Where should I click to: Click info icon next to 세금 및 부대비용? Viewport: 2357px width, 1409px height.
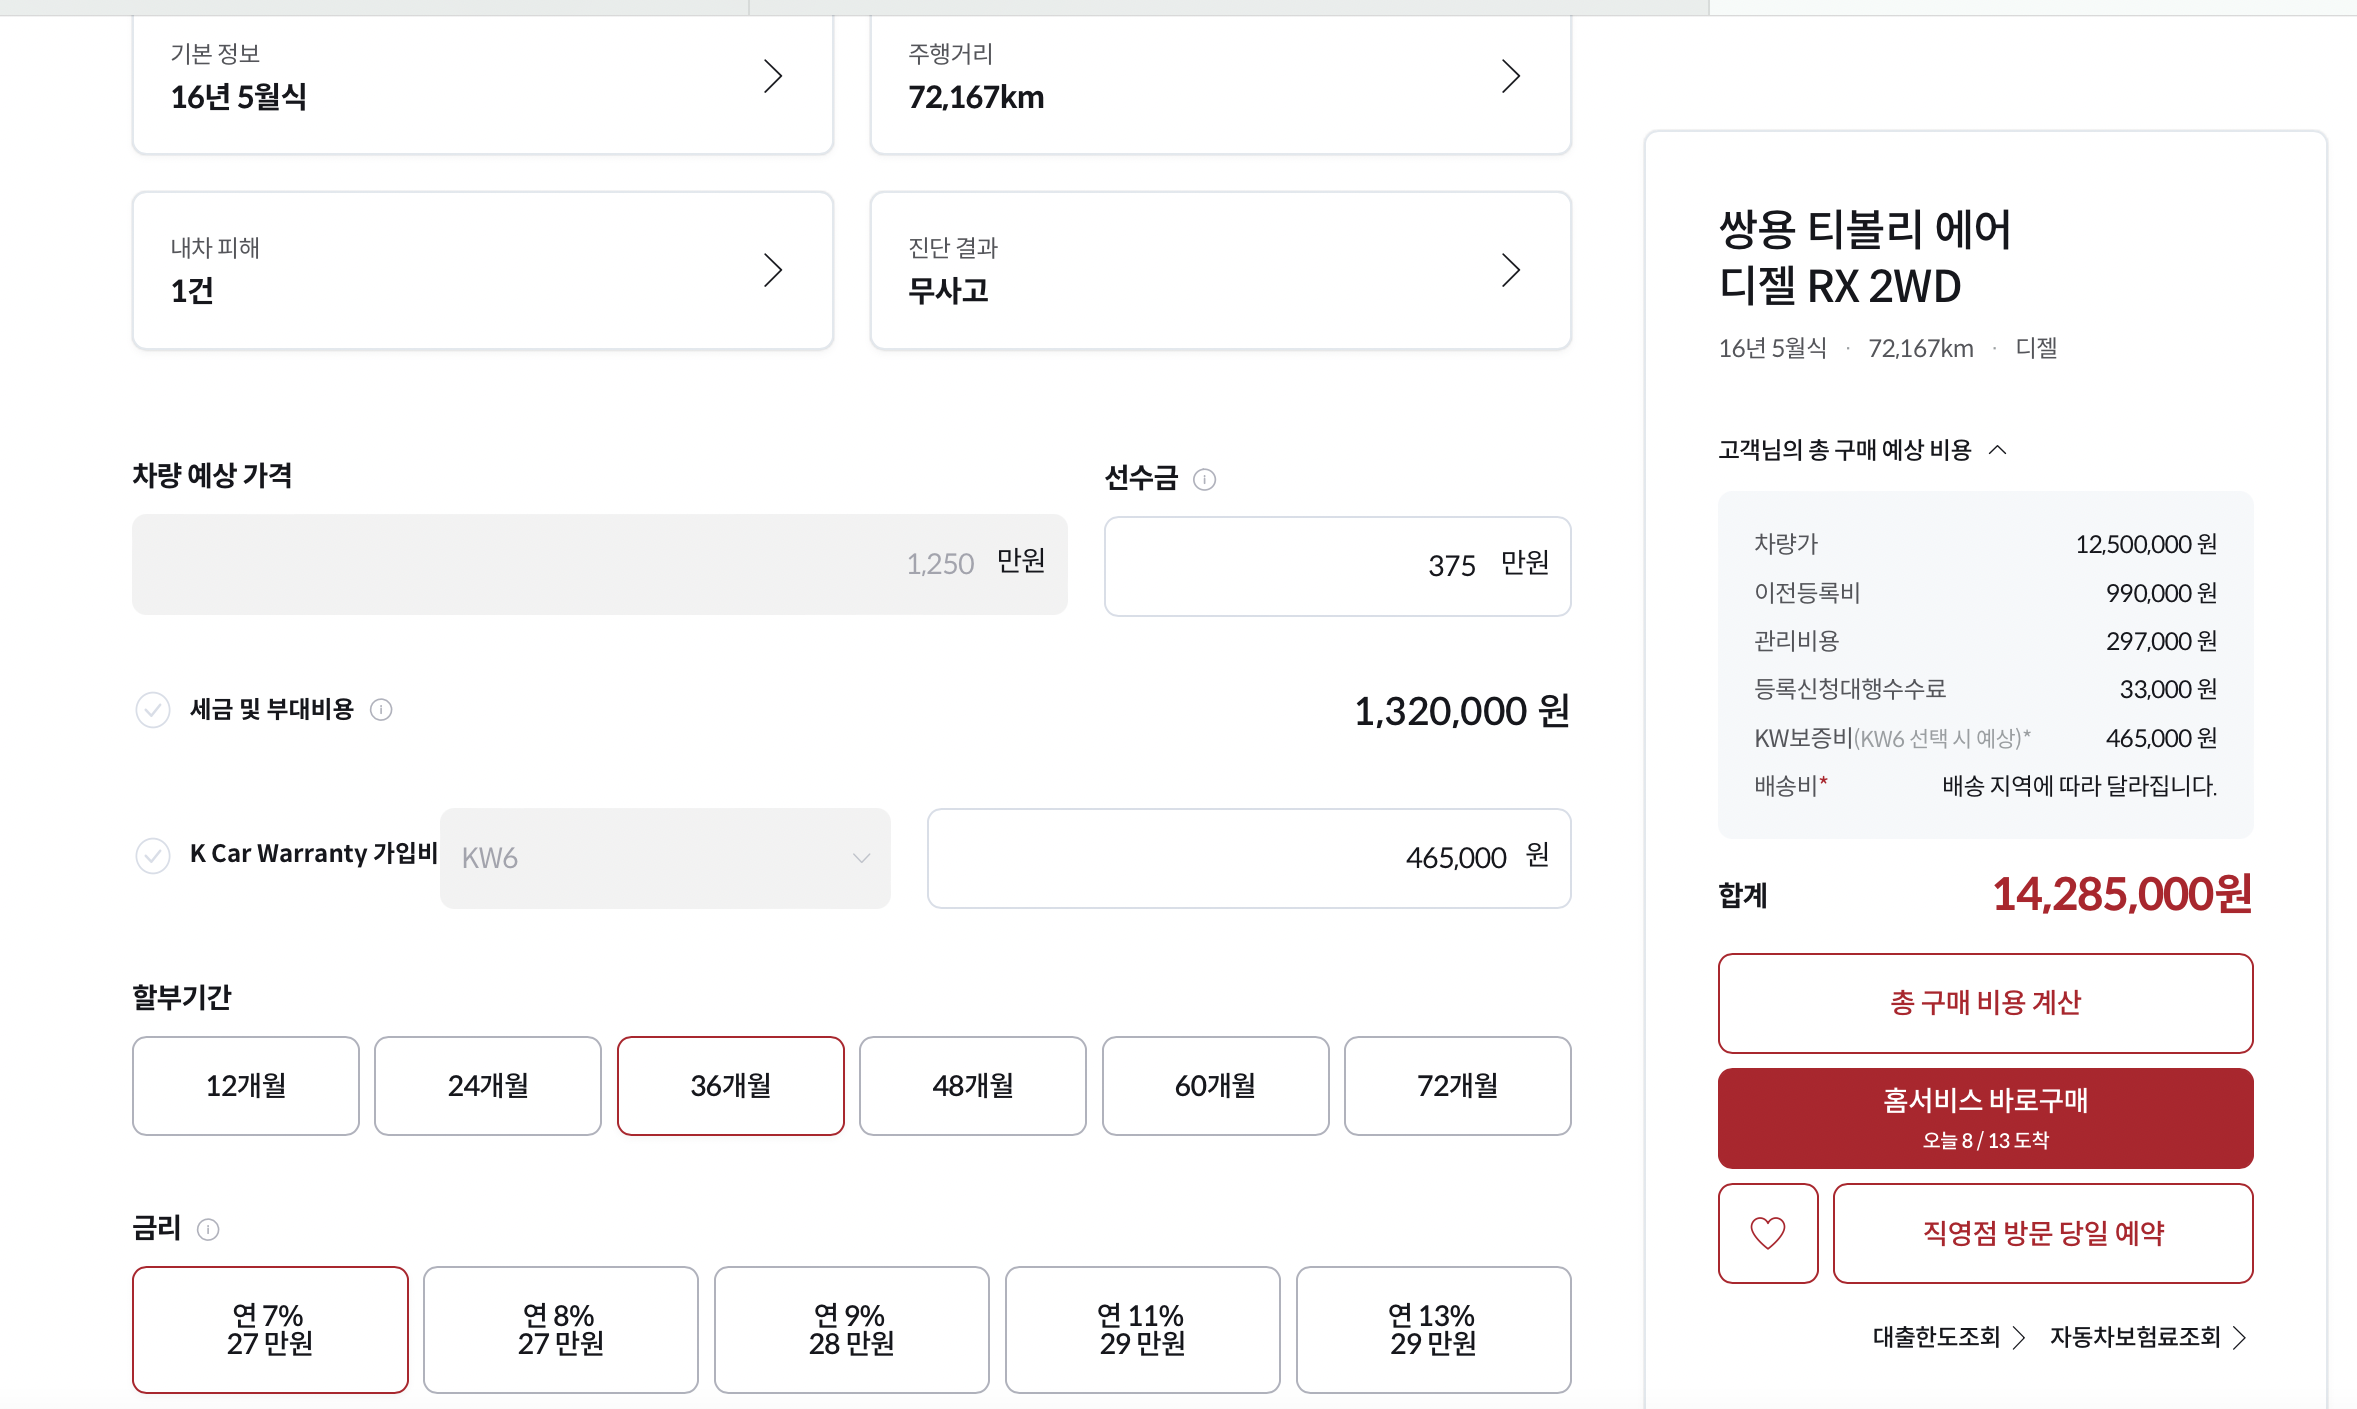tap(381, 710)
